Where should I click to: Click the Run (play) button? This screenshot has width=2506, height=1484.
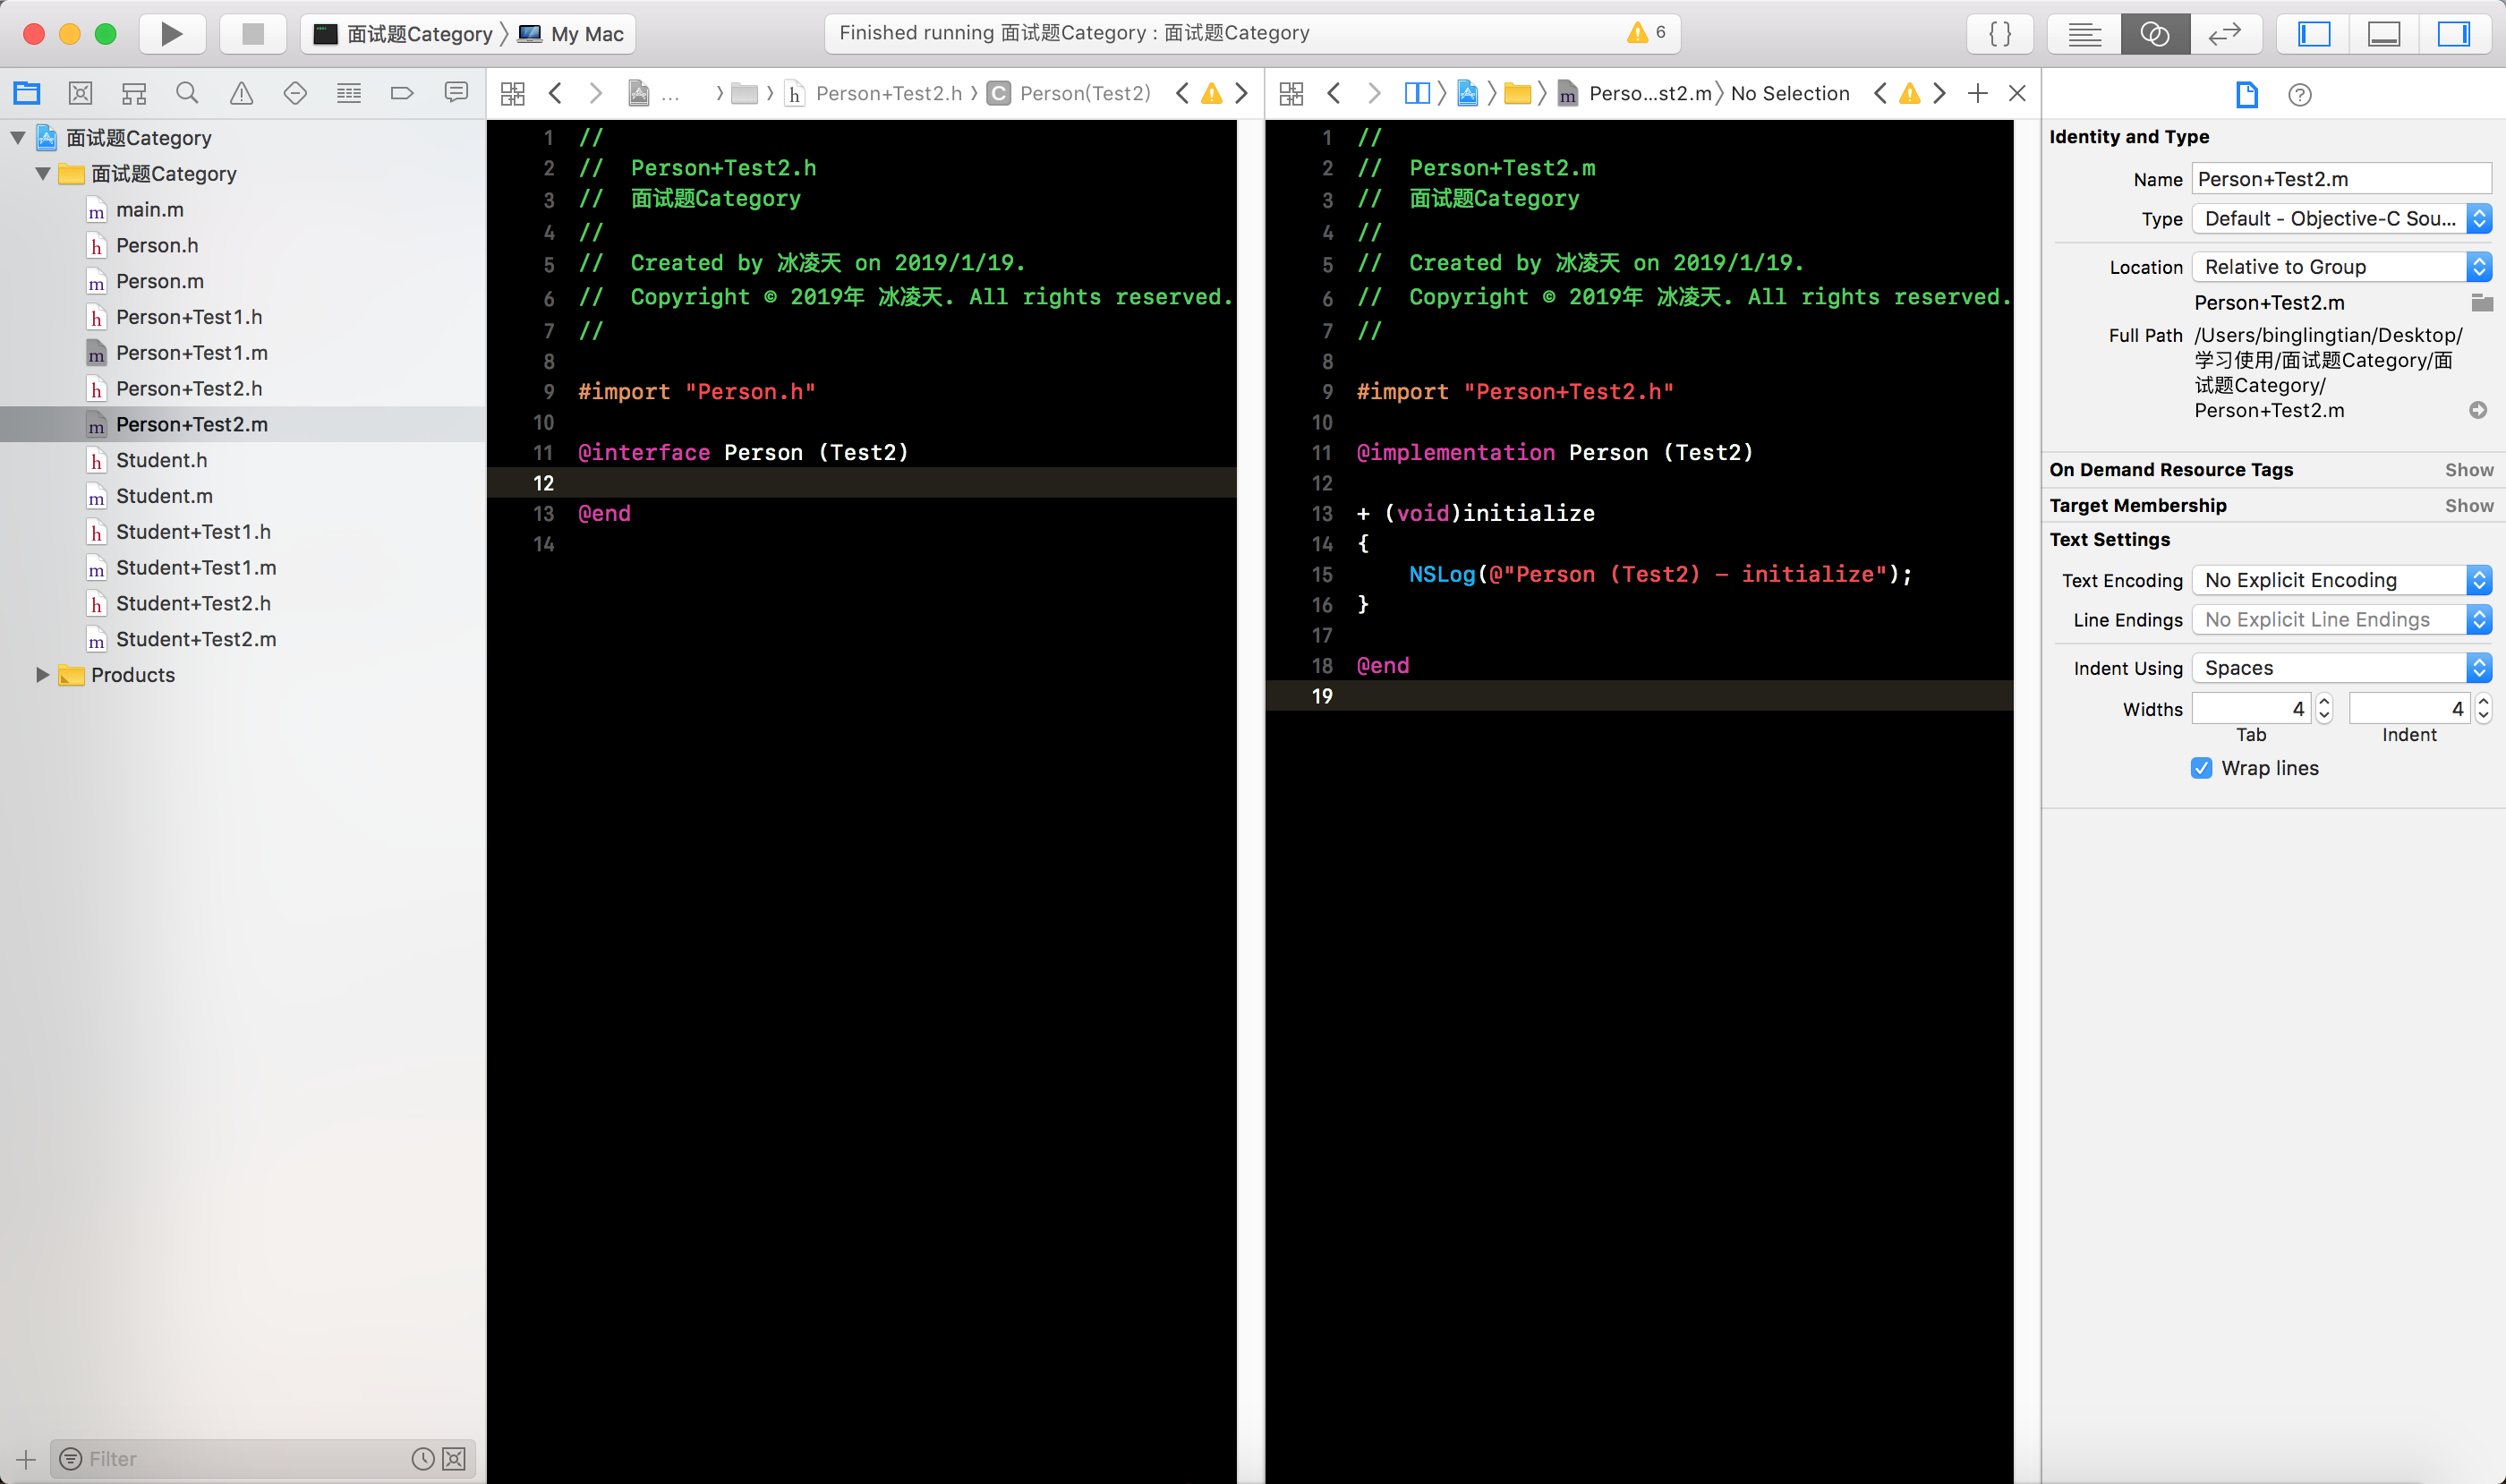(172, 33)
